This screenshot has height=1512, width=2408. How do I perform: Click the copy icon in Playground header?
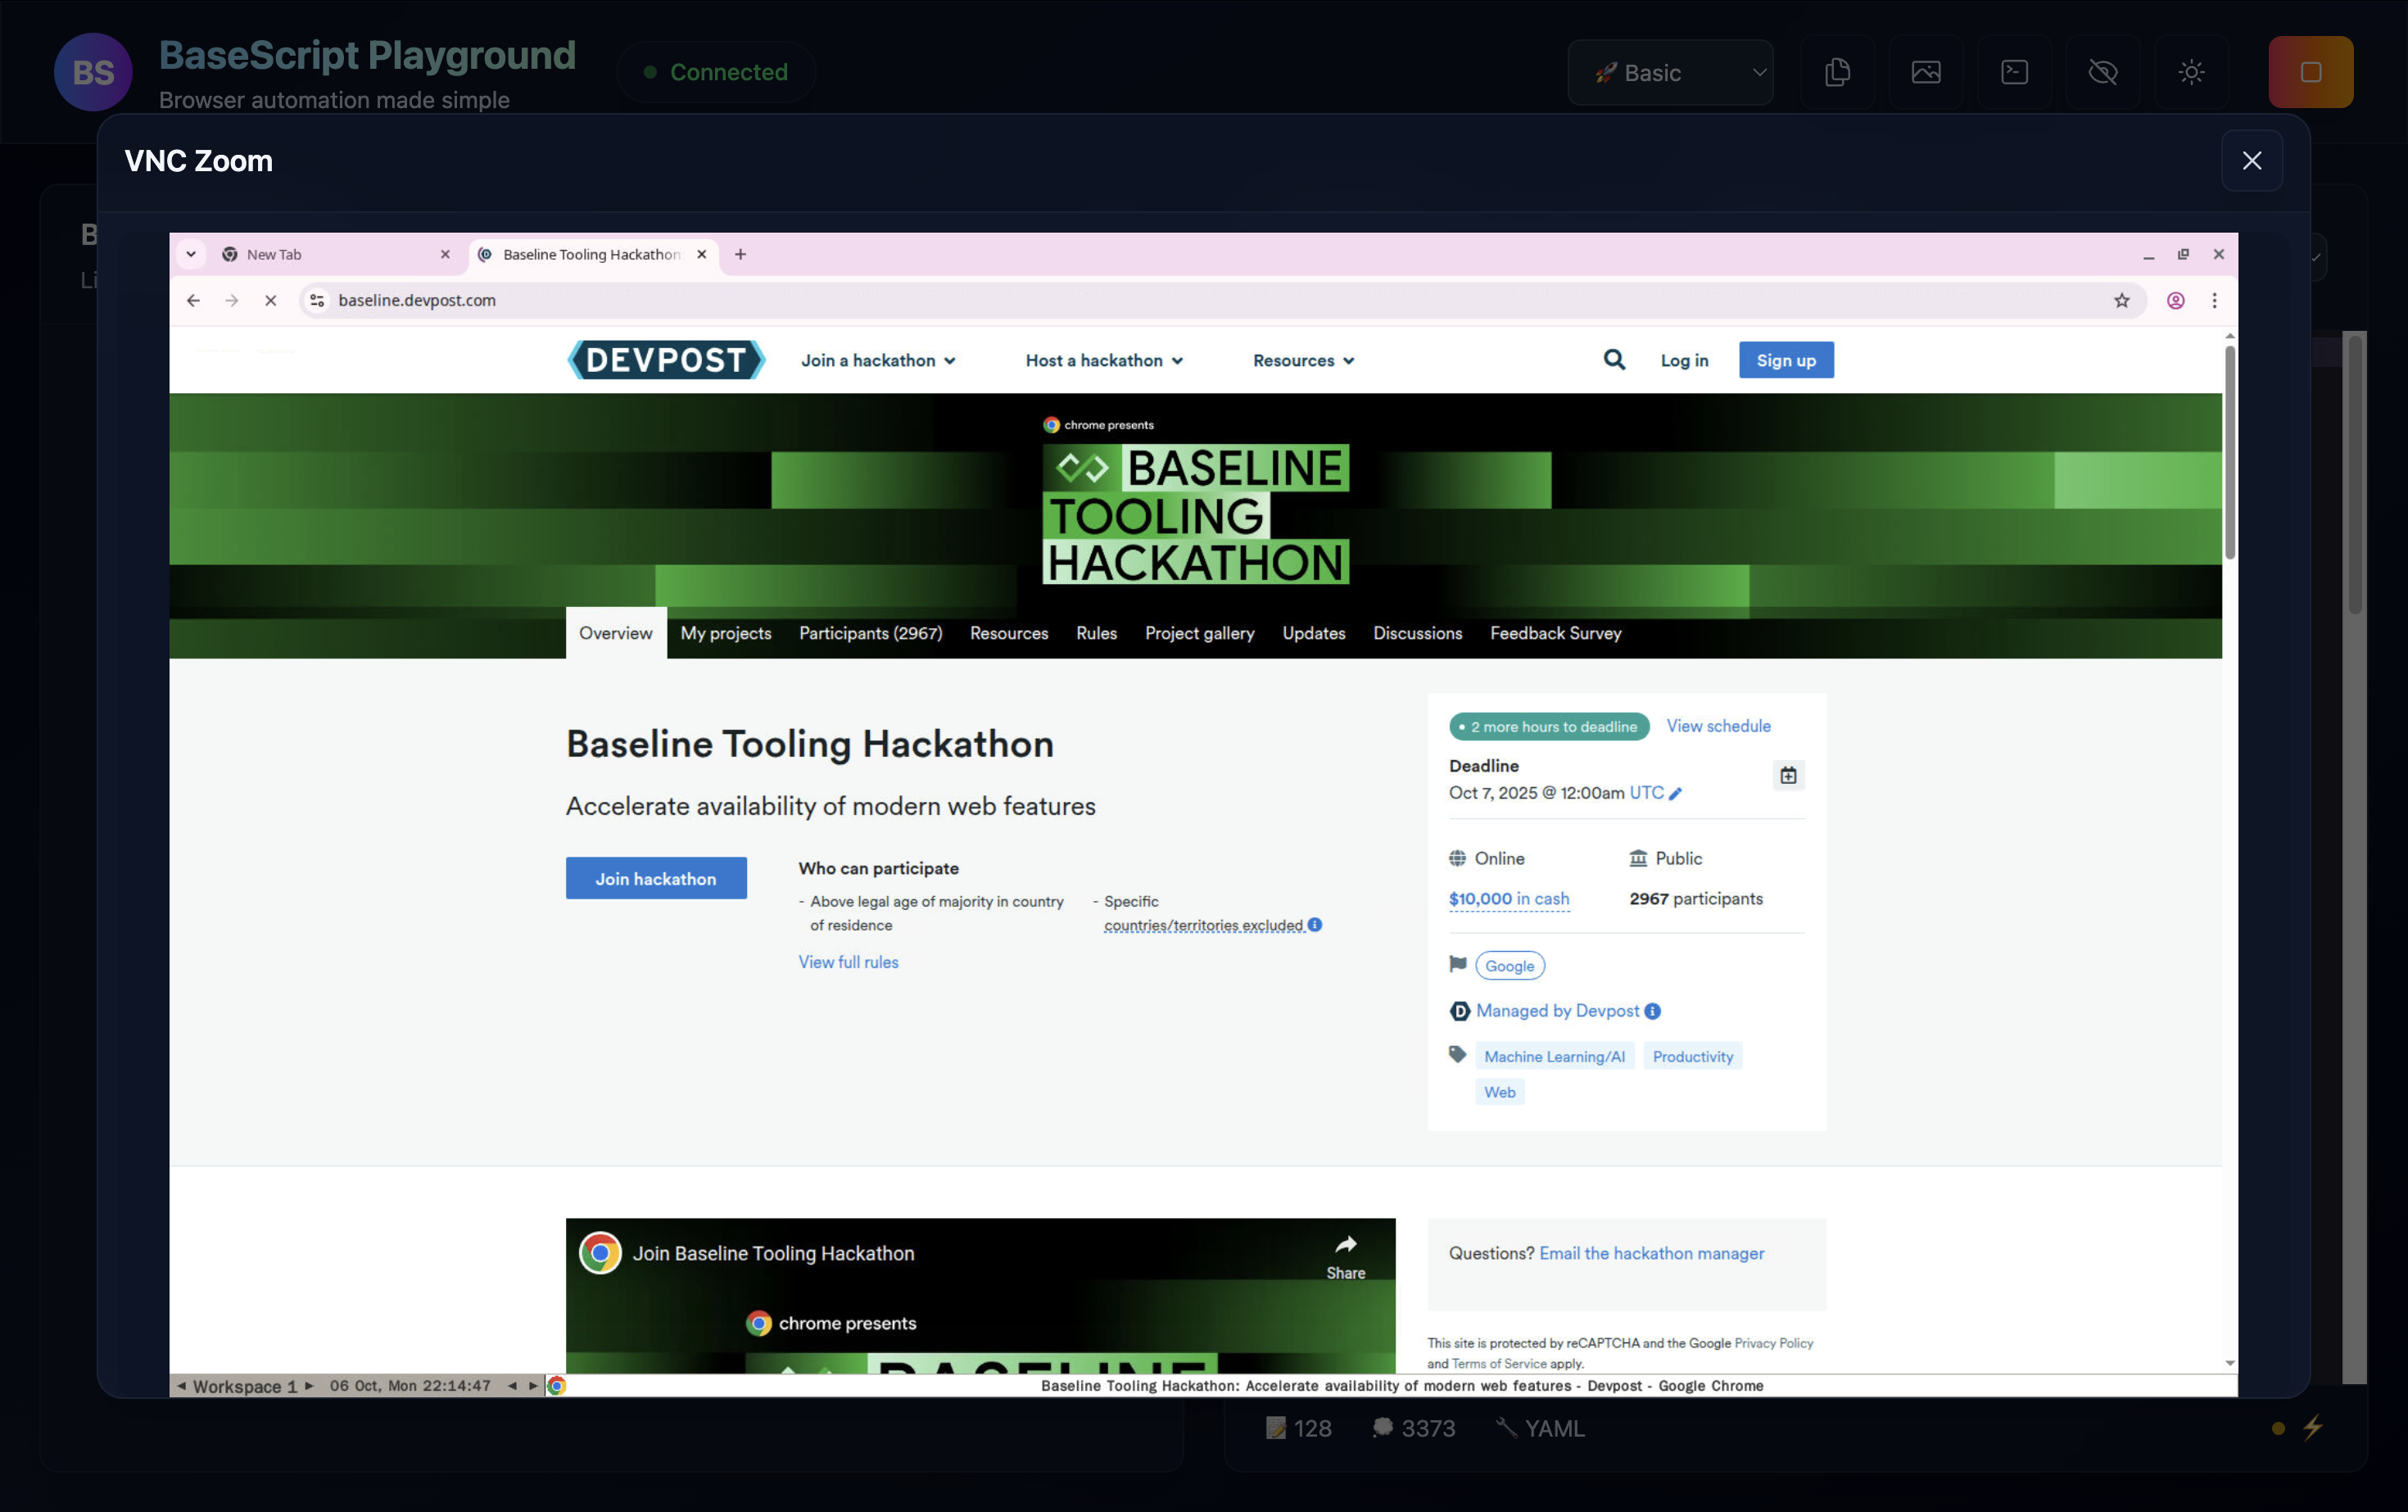[x=1837, y=72]
